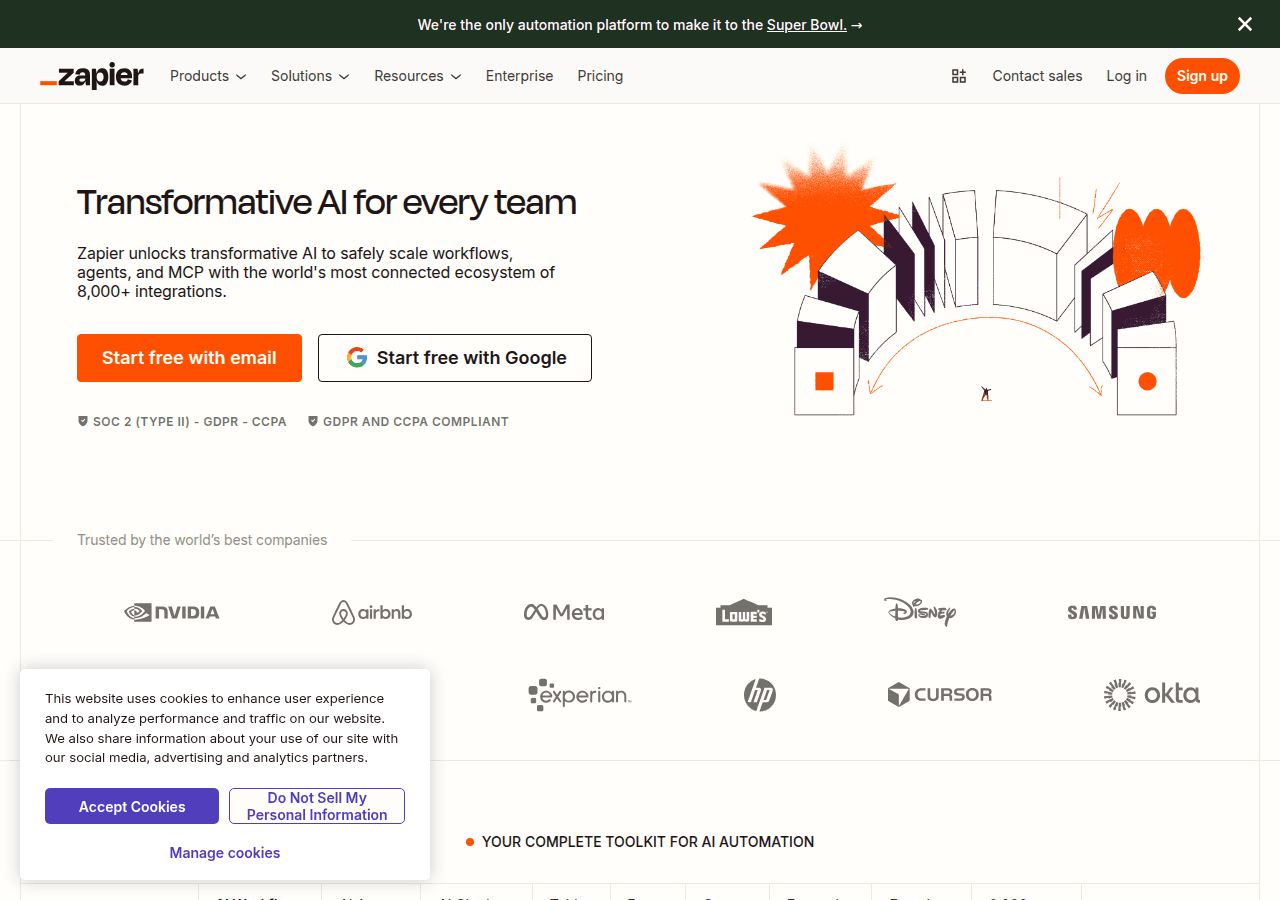The image size is (1280, 900).
Task: Open the Solutions dropdown
Action: (x=309, y=75)
